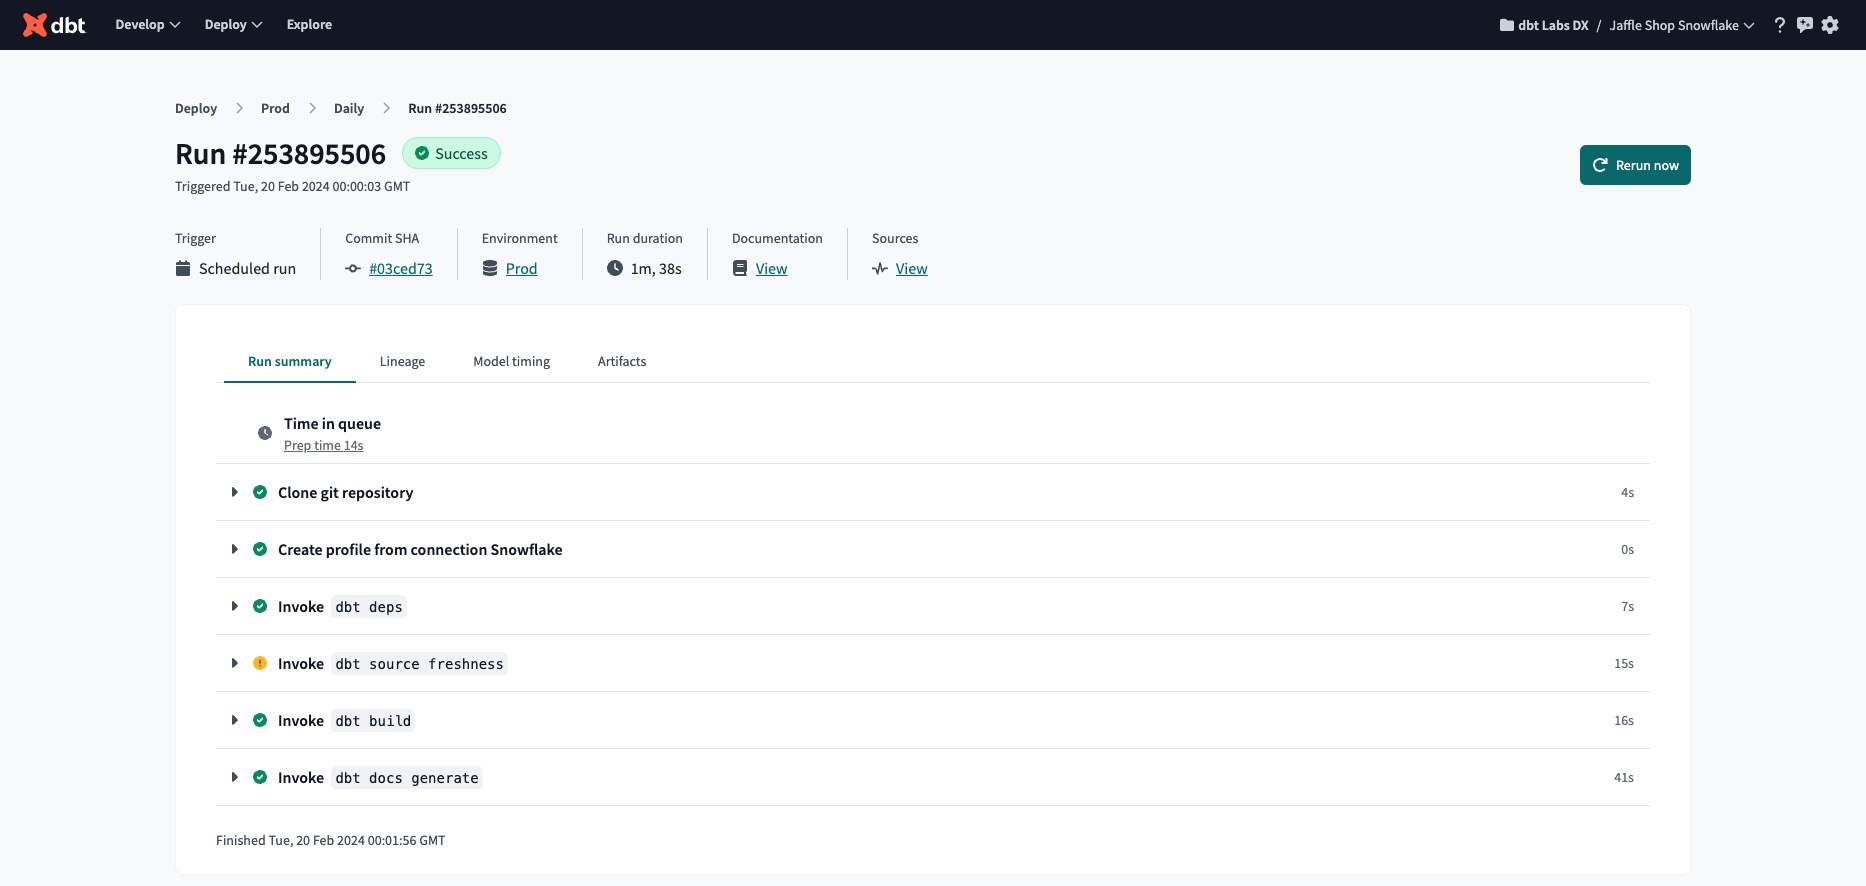Viewport: 1866px width, 886px height.
Task: Click the yellow warning icon on source freshness
Action: 260,663
